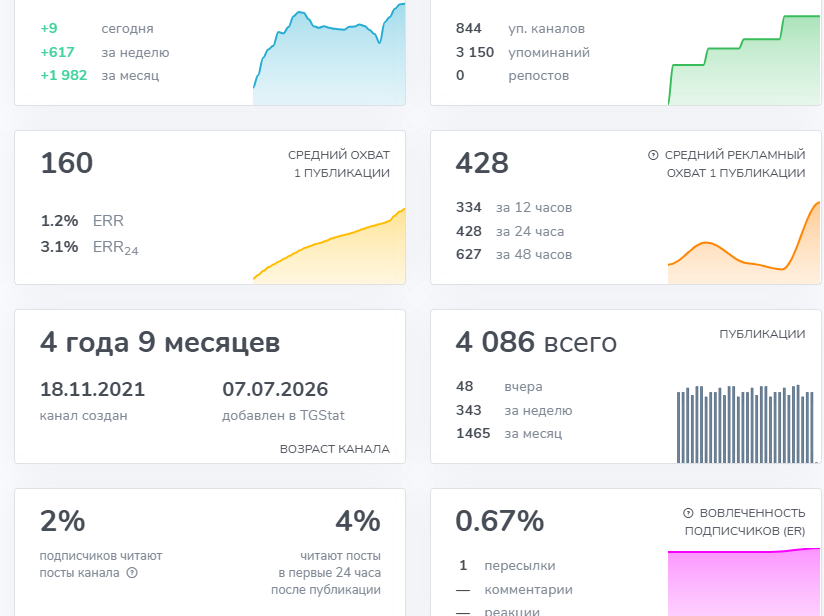Select 'за неделю' subscriber label

pyautogui.click(x=135, y=53)
